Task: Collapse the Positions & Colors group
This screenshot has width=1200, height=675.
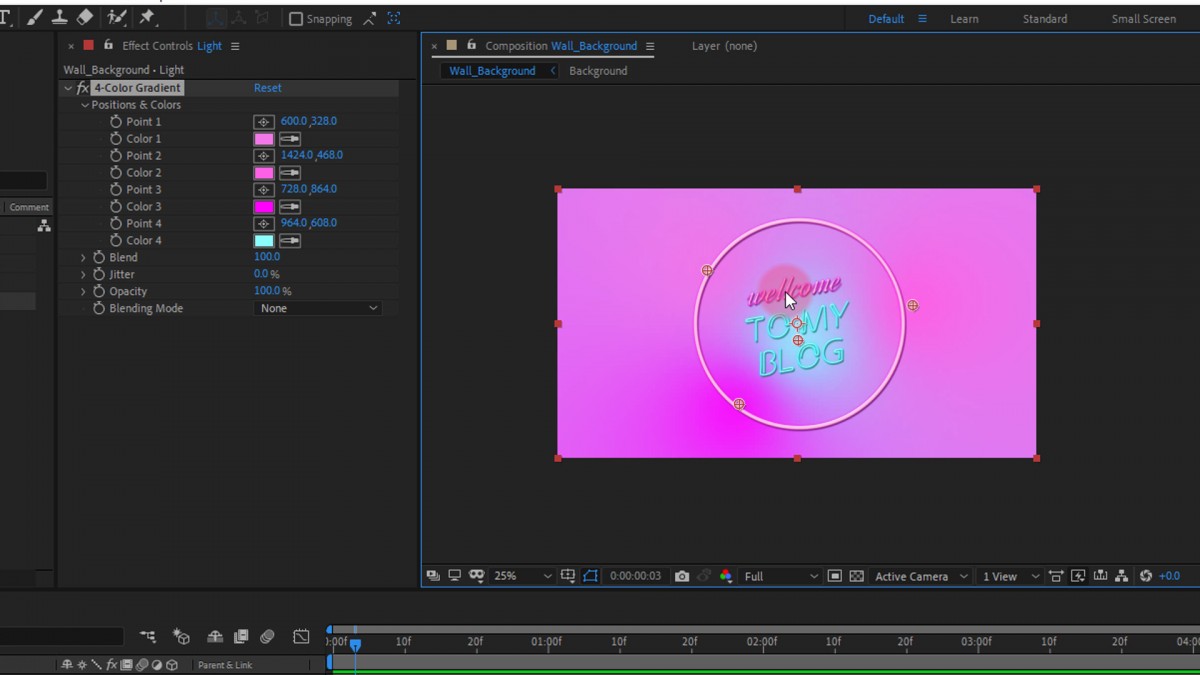Action: (x=85, y=105)
